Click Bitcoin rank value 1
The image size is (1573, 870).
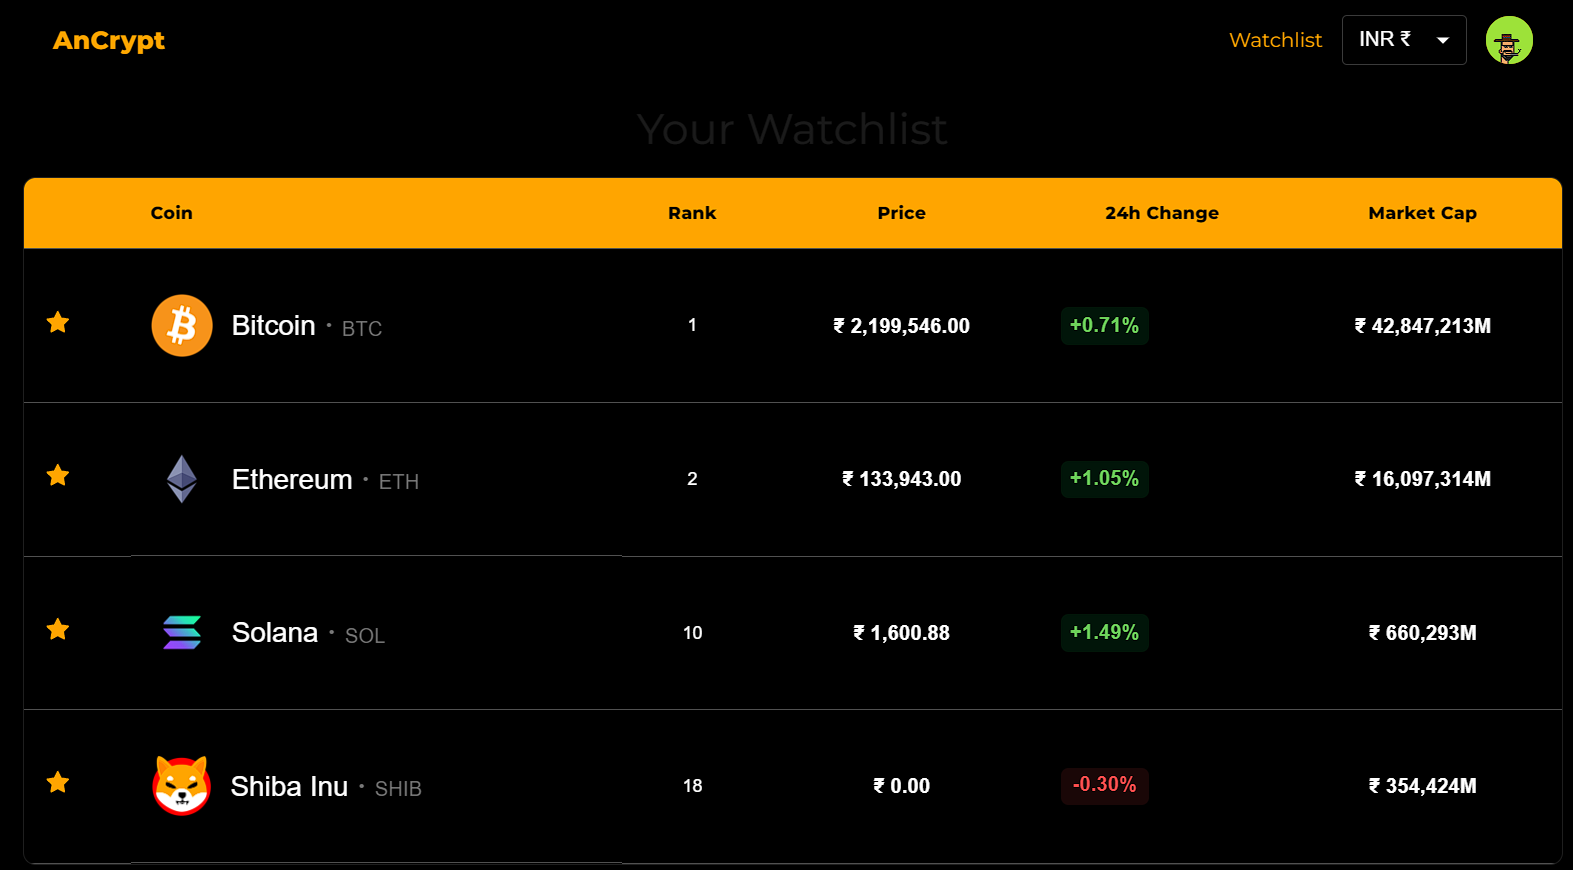click(692, 325)
